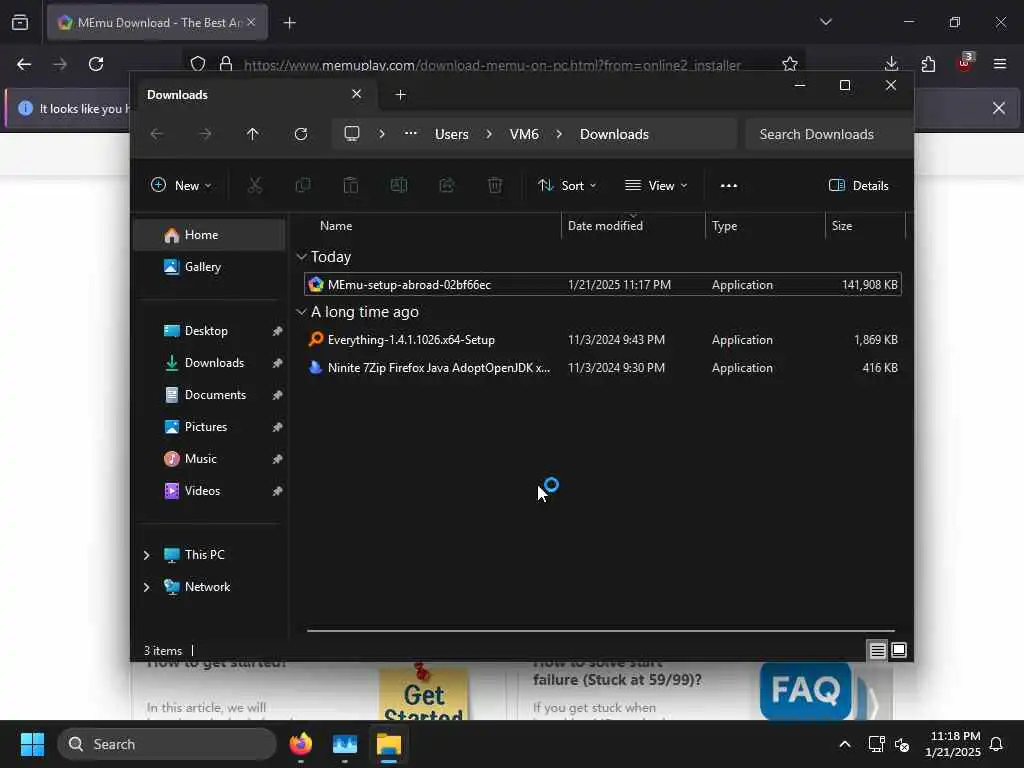Viewport: 1024px width, 768px height.
Task: Open a new Firefox tab
Action: (290, 23)
